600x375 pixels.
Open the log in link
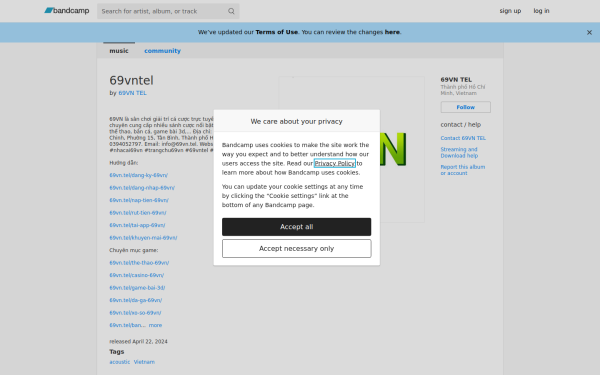(541, 11)
